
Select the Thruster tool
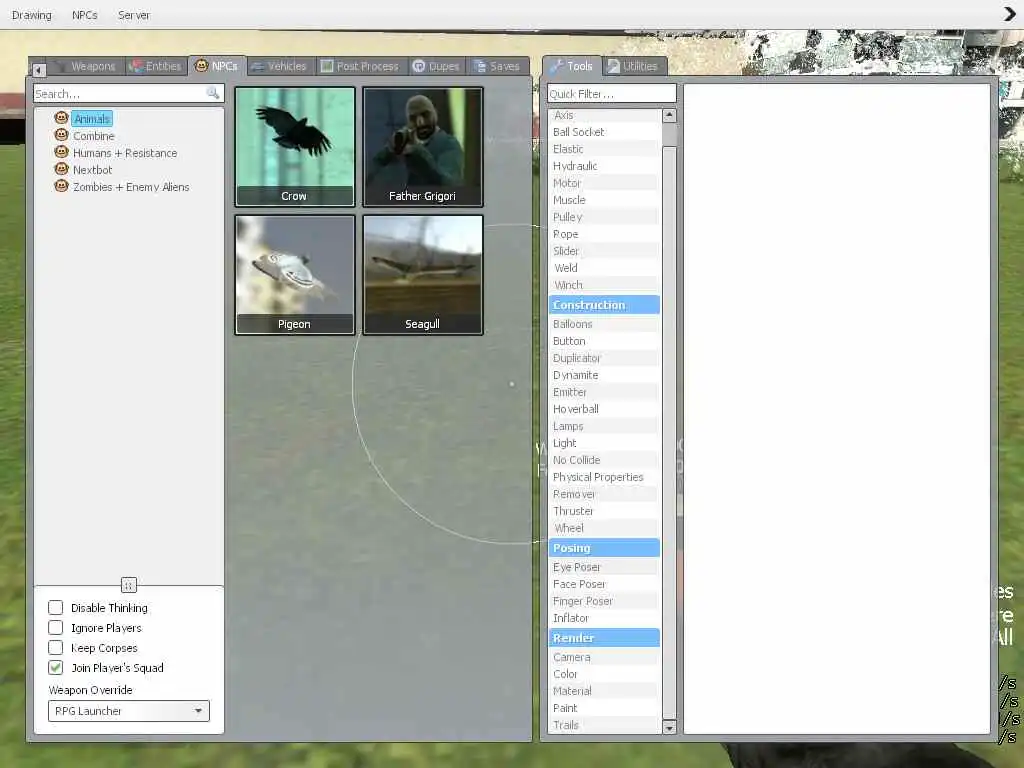click(x=604, y=511)
